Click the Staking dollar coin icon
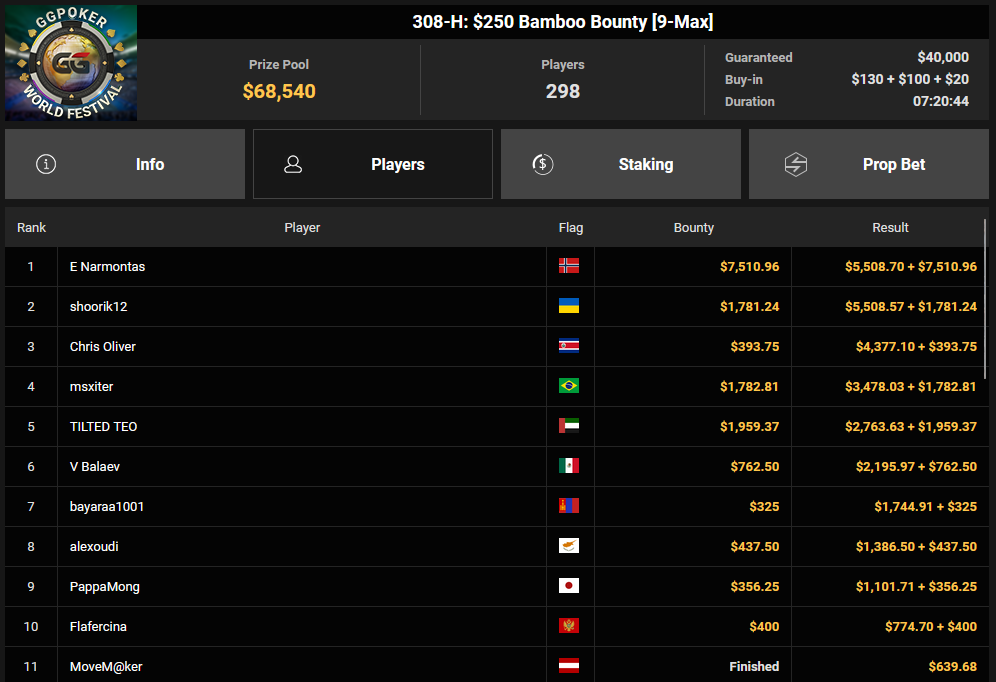Image resolution: width=996 pixels, height=682 pixels. (x=542, y=164)
